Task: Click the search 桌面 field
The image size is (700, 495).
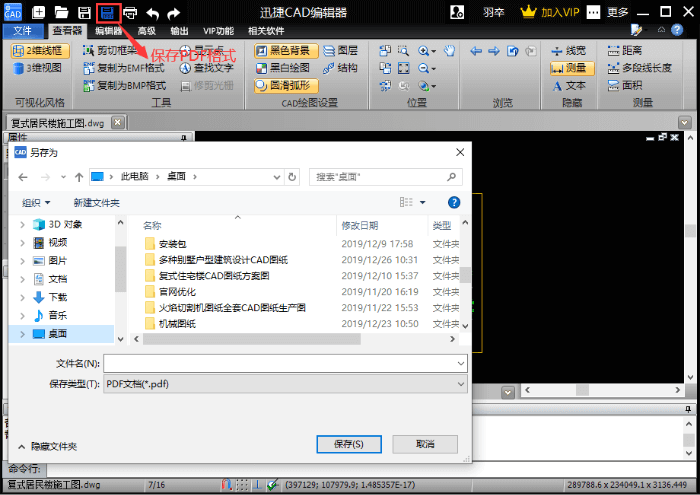Action: point(386,177)
